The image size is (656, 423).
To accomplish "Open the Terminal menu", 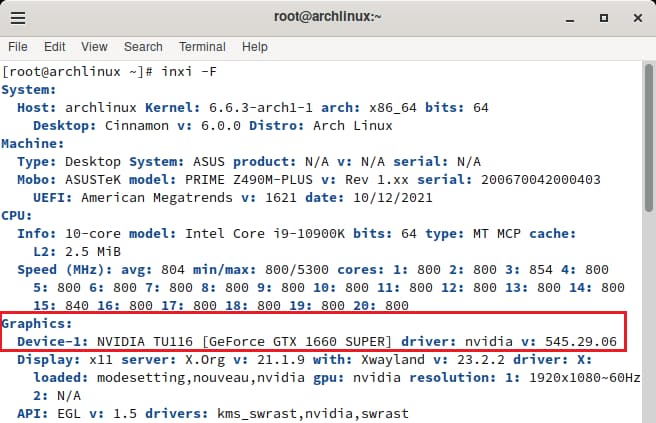I will [202, 47].
